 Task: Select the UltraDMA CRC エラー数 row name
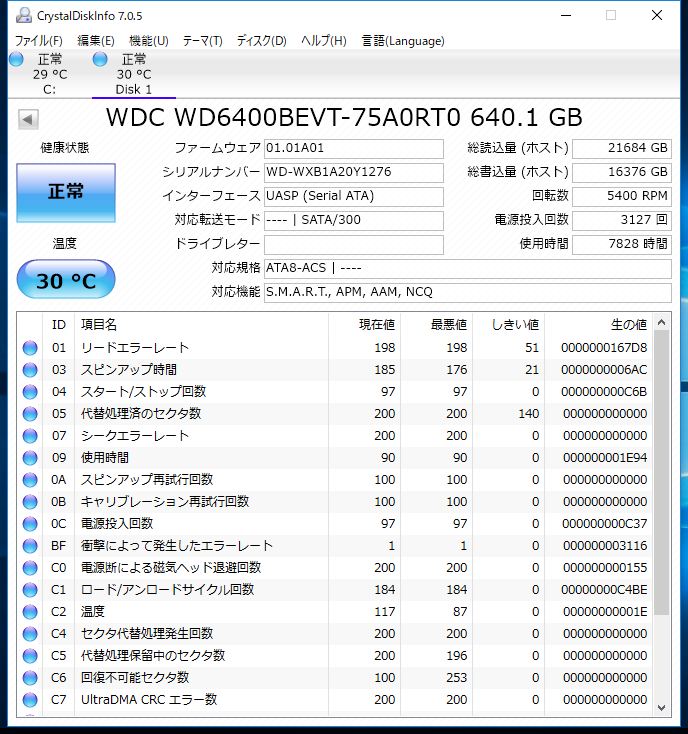149,700
